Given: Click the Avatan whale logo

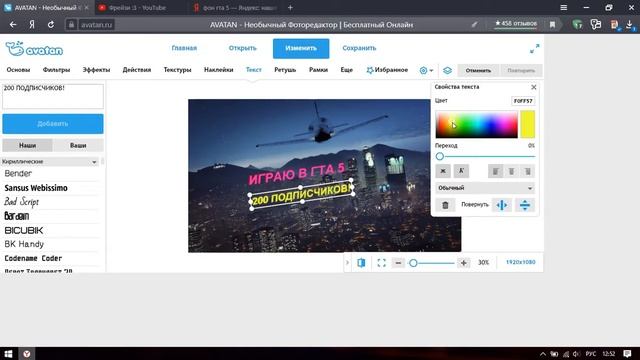Looking at the screenshot, I should tap(34, 49).
